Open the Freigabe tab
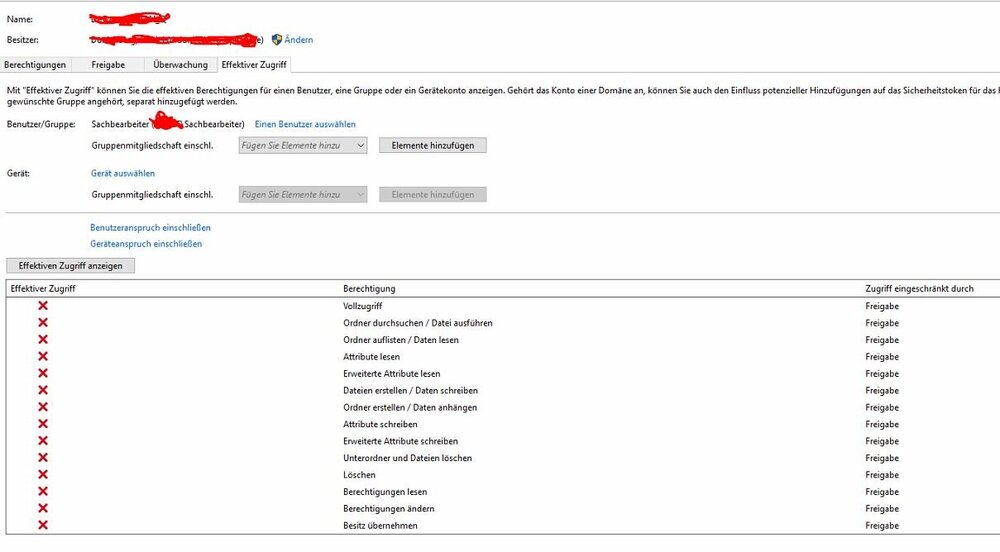Screen dimensions: 1000x552 click(x=109, y=65)
